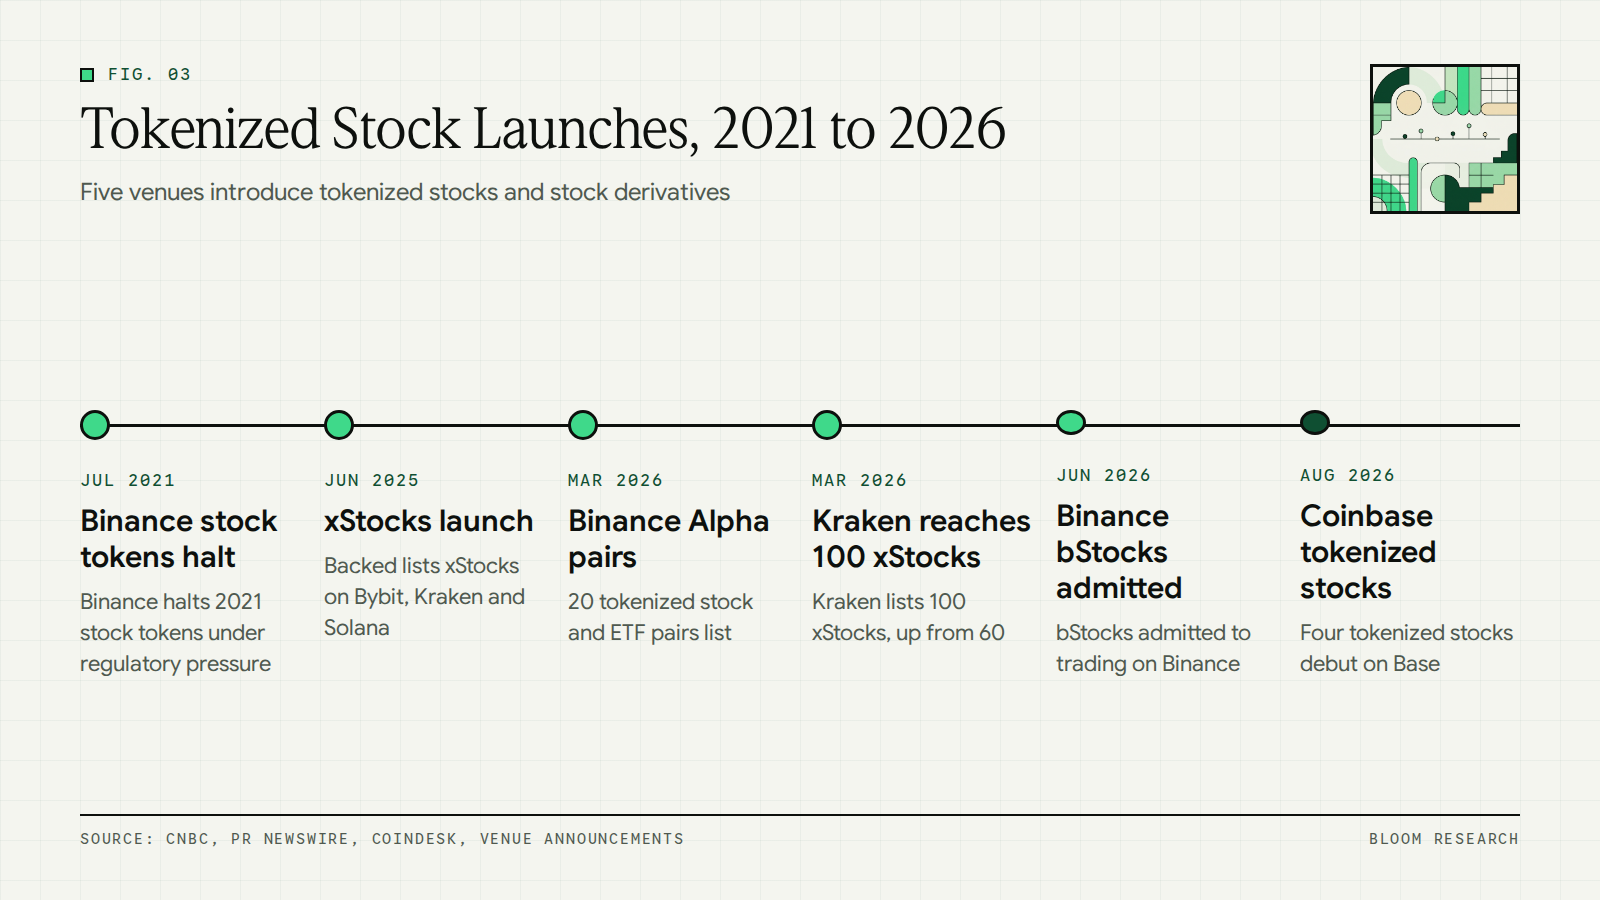Click the text about regulatory pressure
Viewport: 1600px width, 900px height.
(175, 633)
